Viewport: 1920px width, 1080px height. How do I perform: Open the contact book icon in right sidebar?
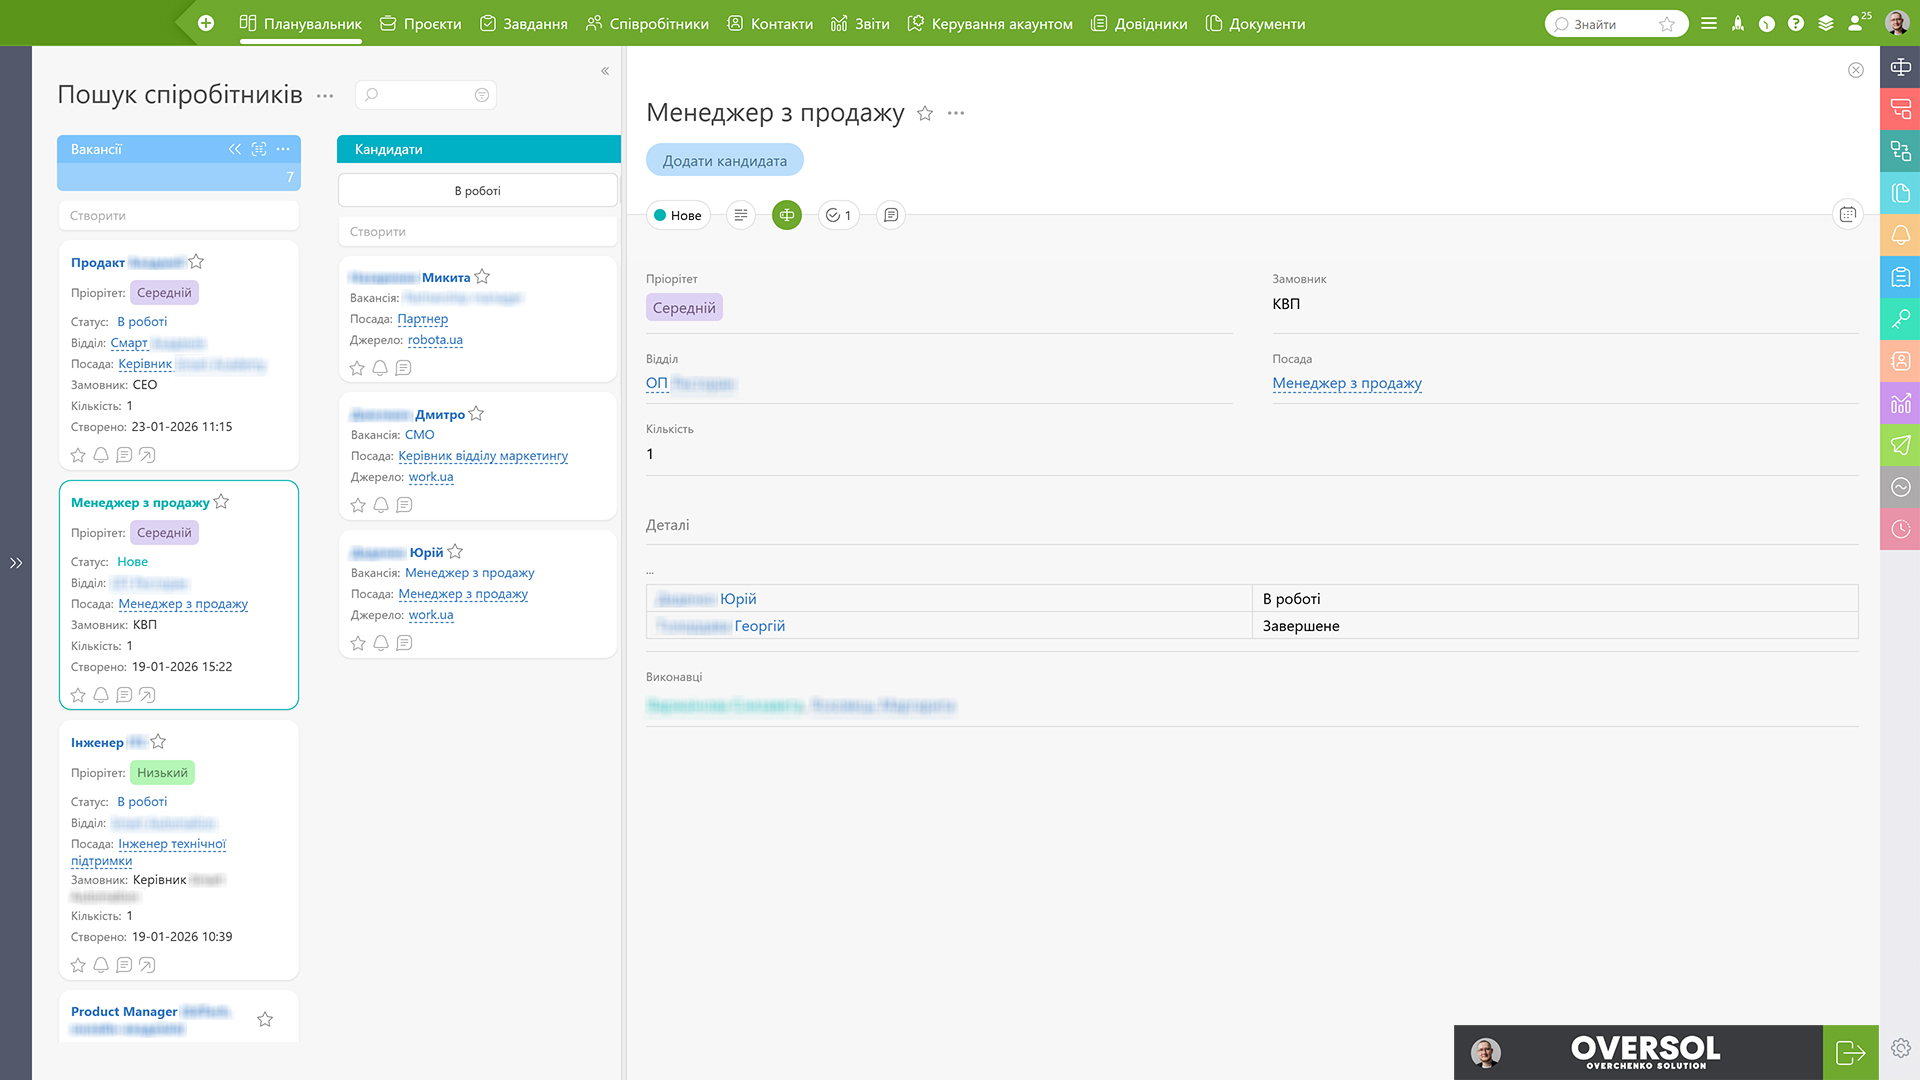pos(1900,361)
